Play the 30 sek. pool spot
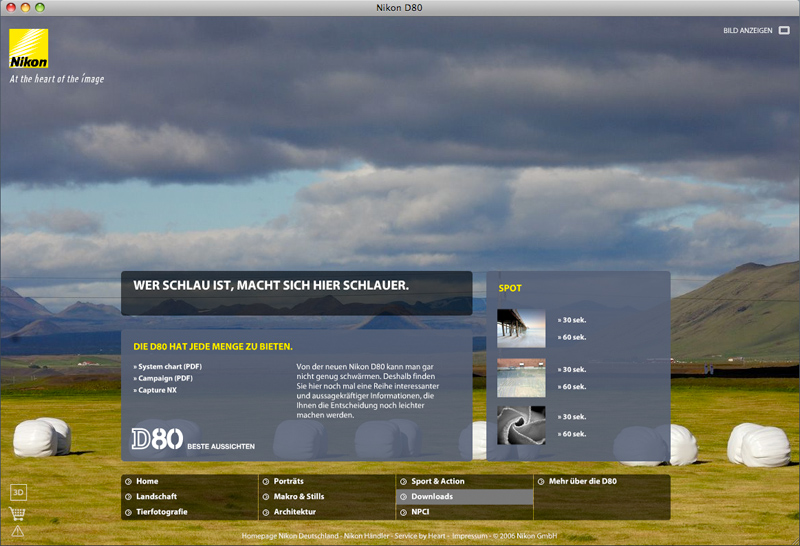Screen dimensions: 800x546 pos(572,369)
